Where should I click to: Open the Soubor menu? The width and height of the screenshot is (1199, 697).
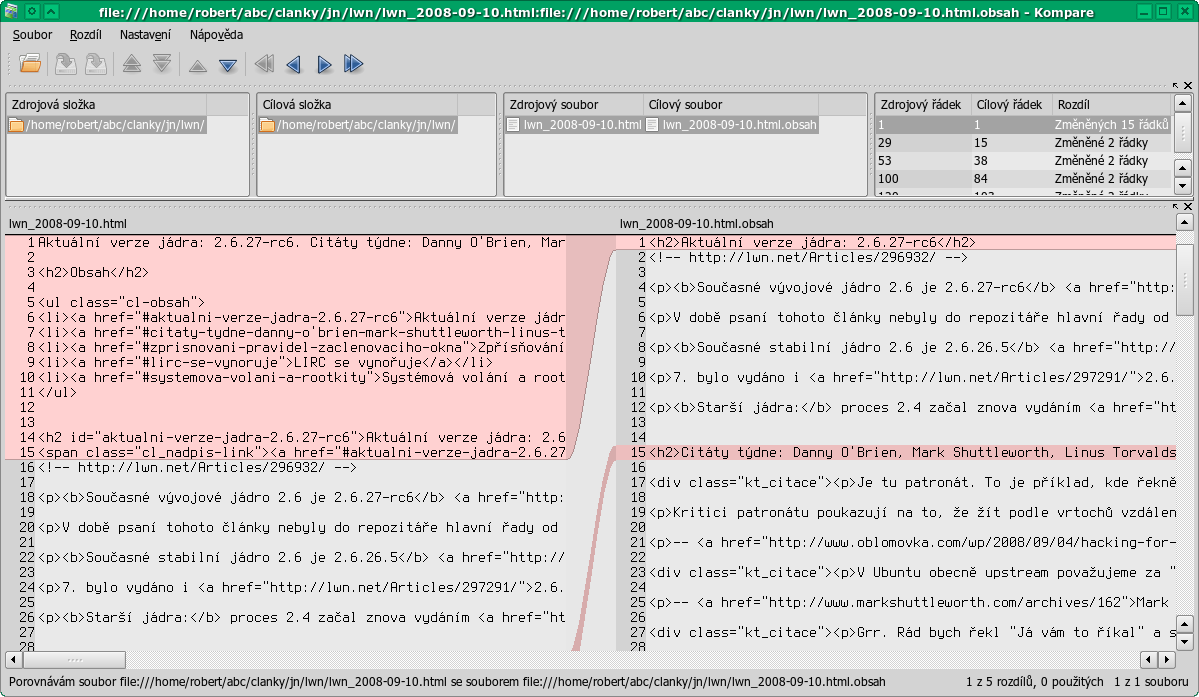(x=33, y=35)
